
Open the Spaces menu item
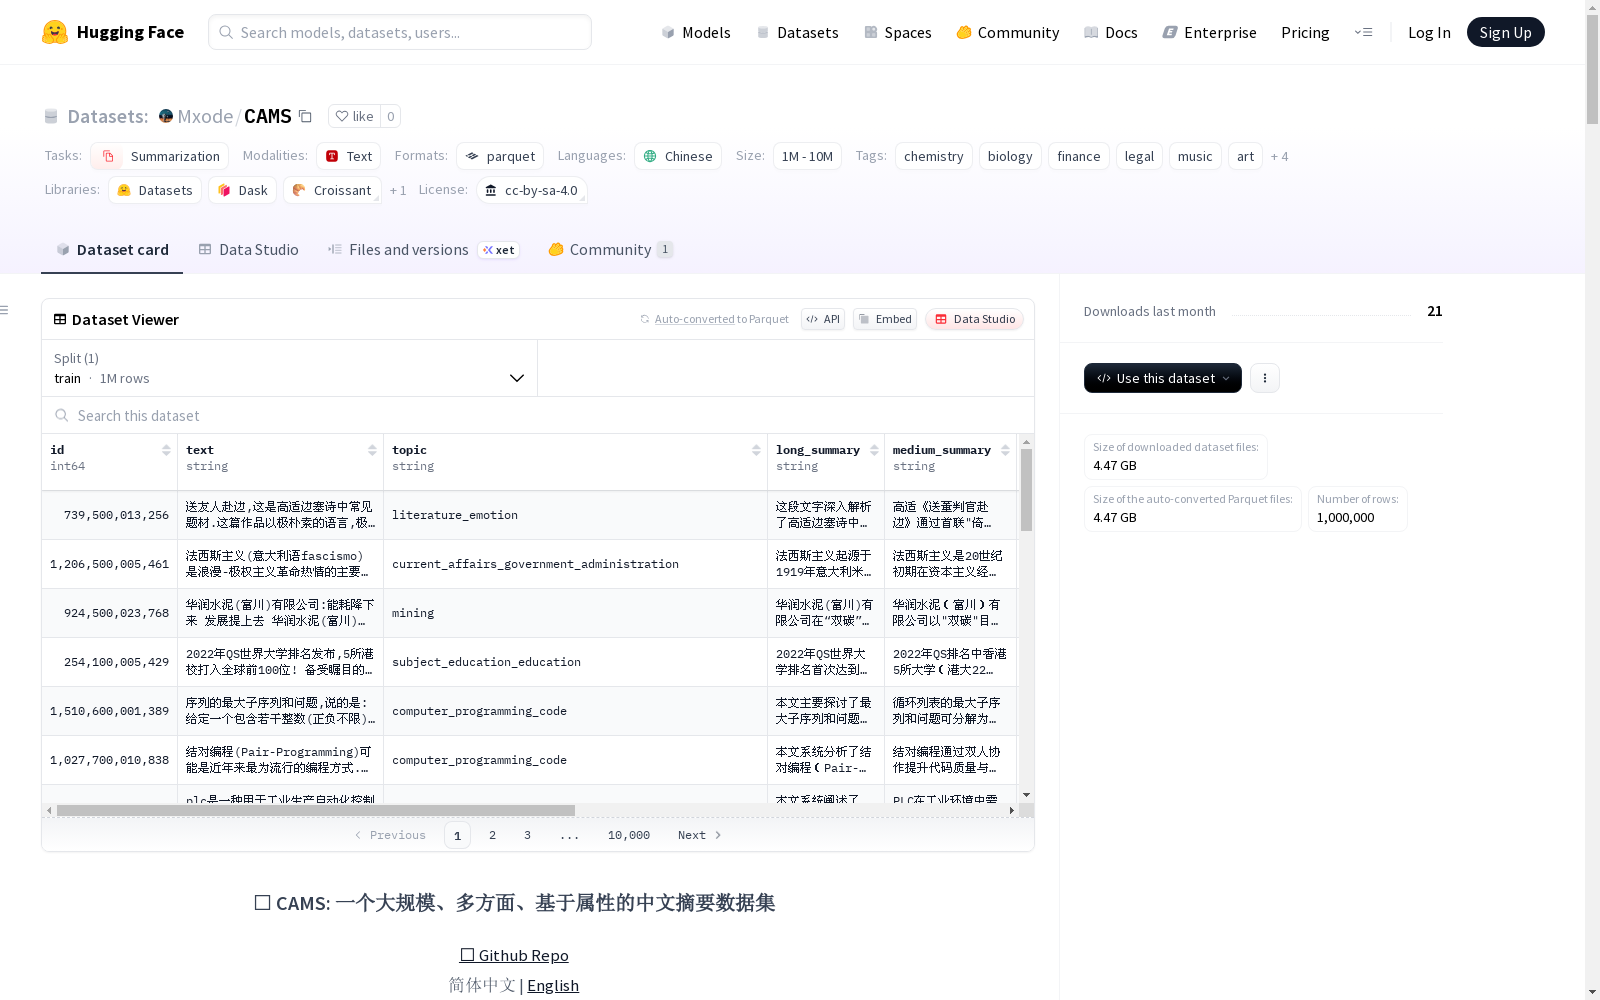coord(898,32)
